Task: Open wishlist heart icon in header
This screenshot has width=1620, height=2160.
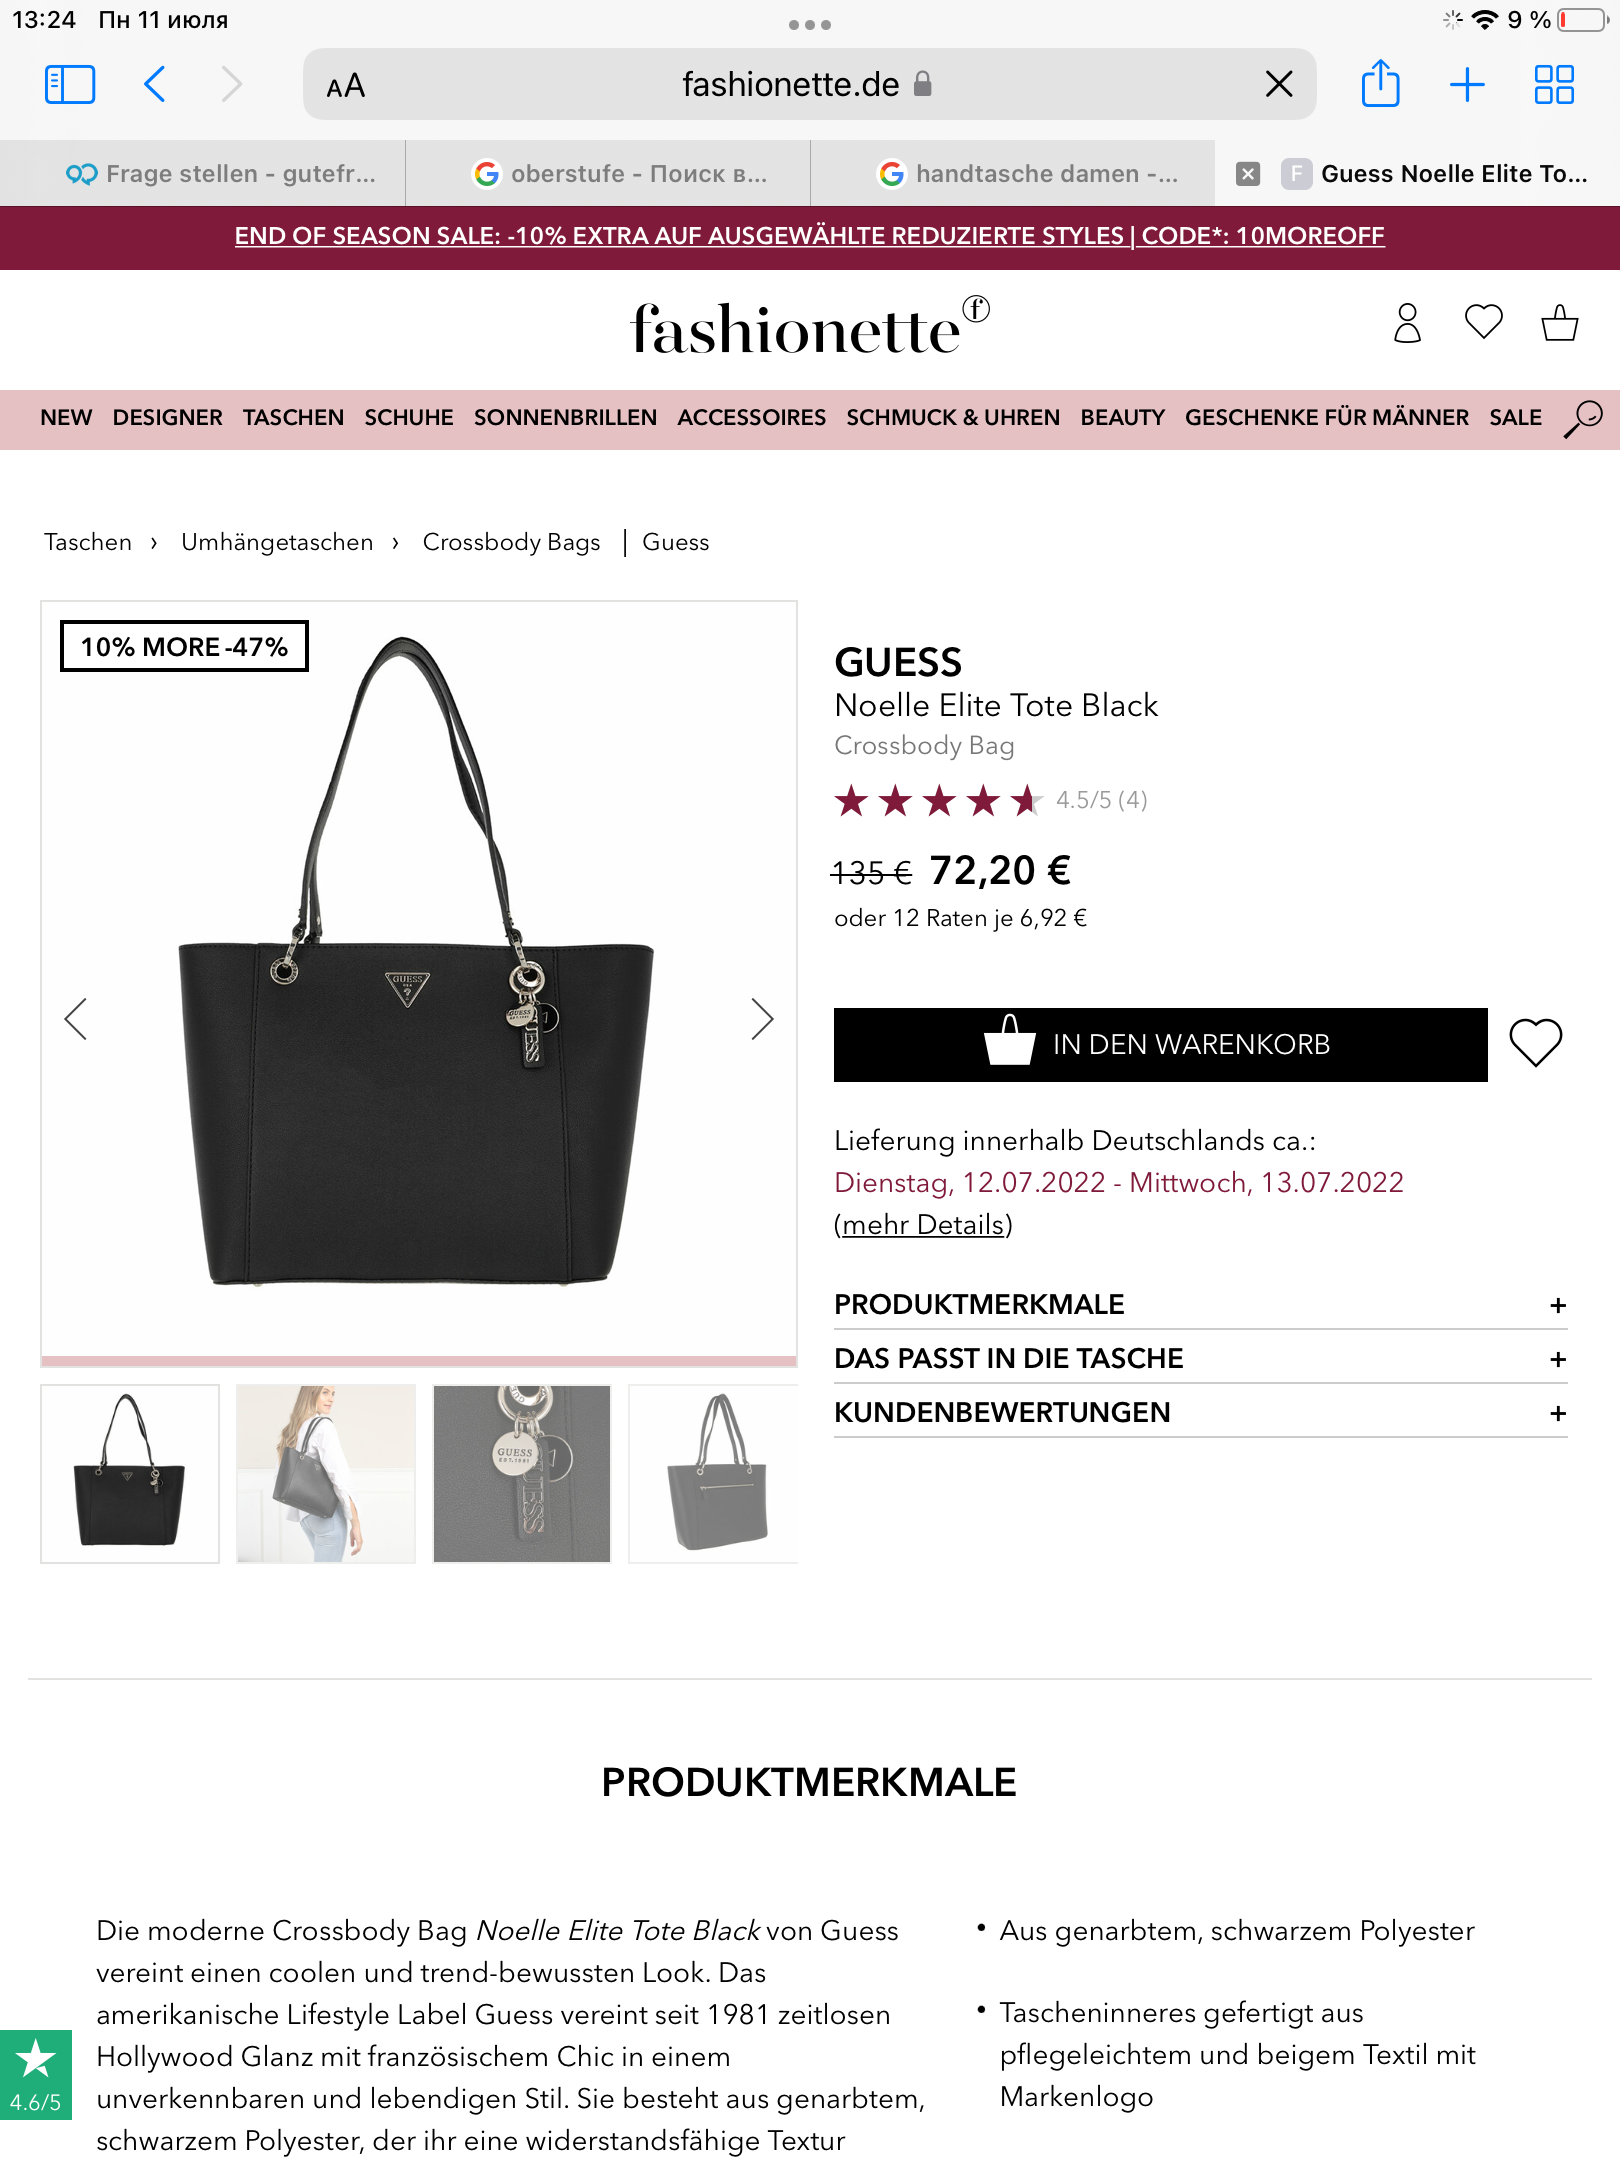Action: pos(1483,322)
